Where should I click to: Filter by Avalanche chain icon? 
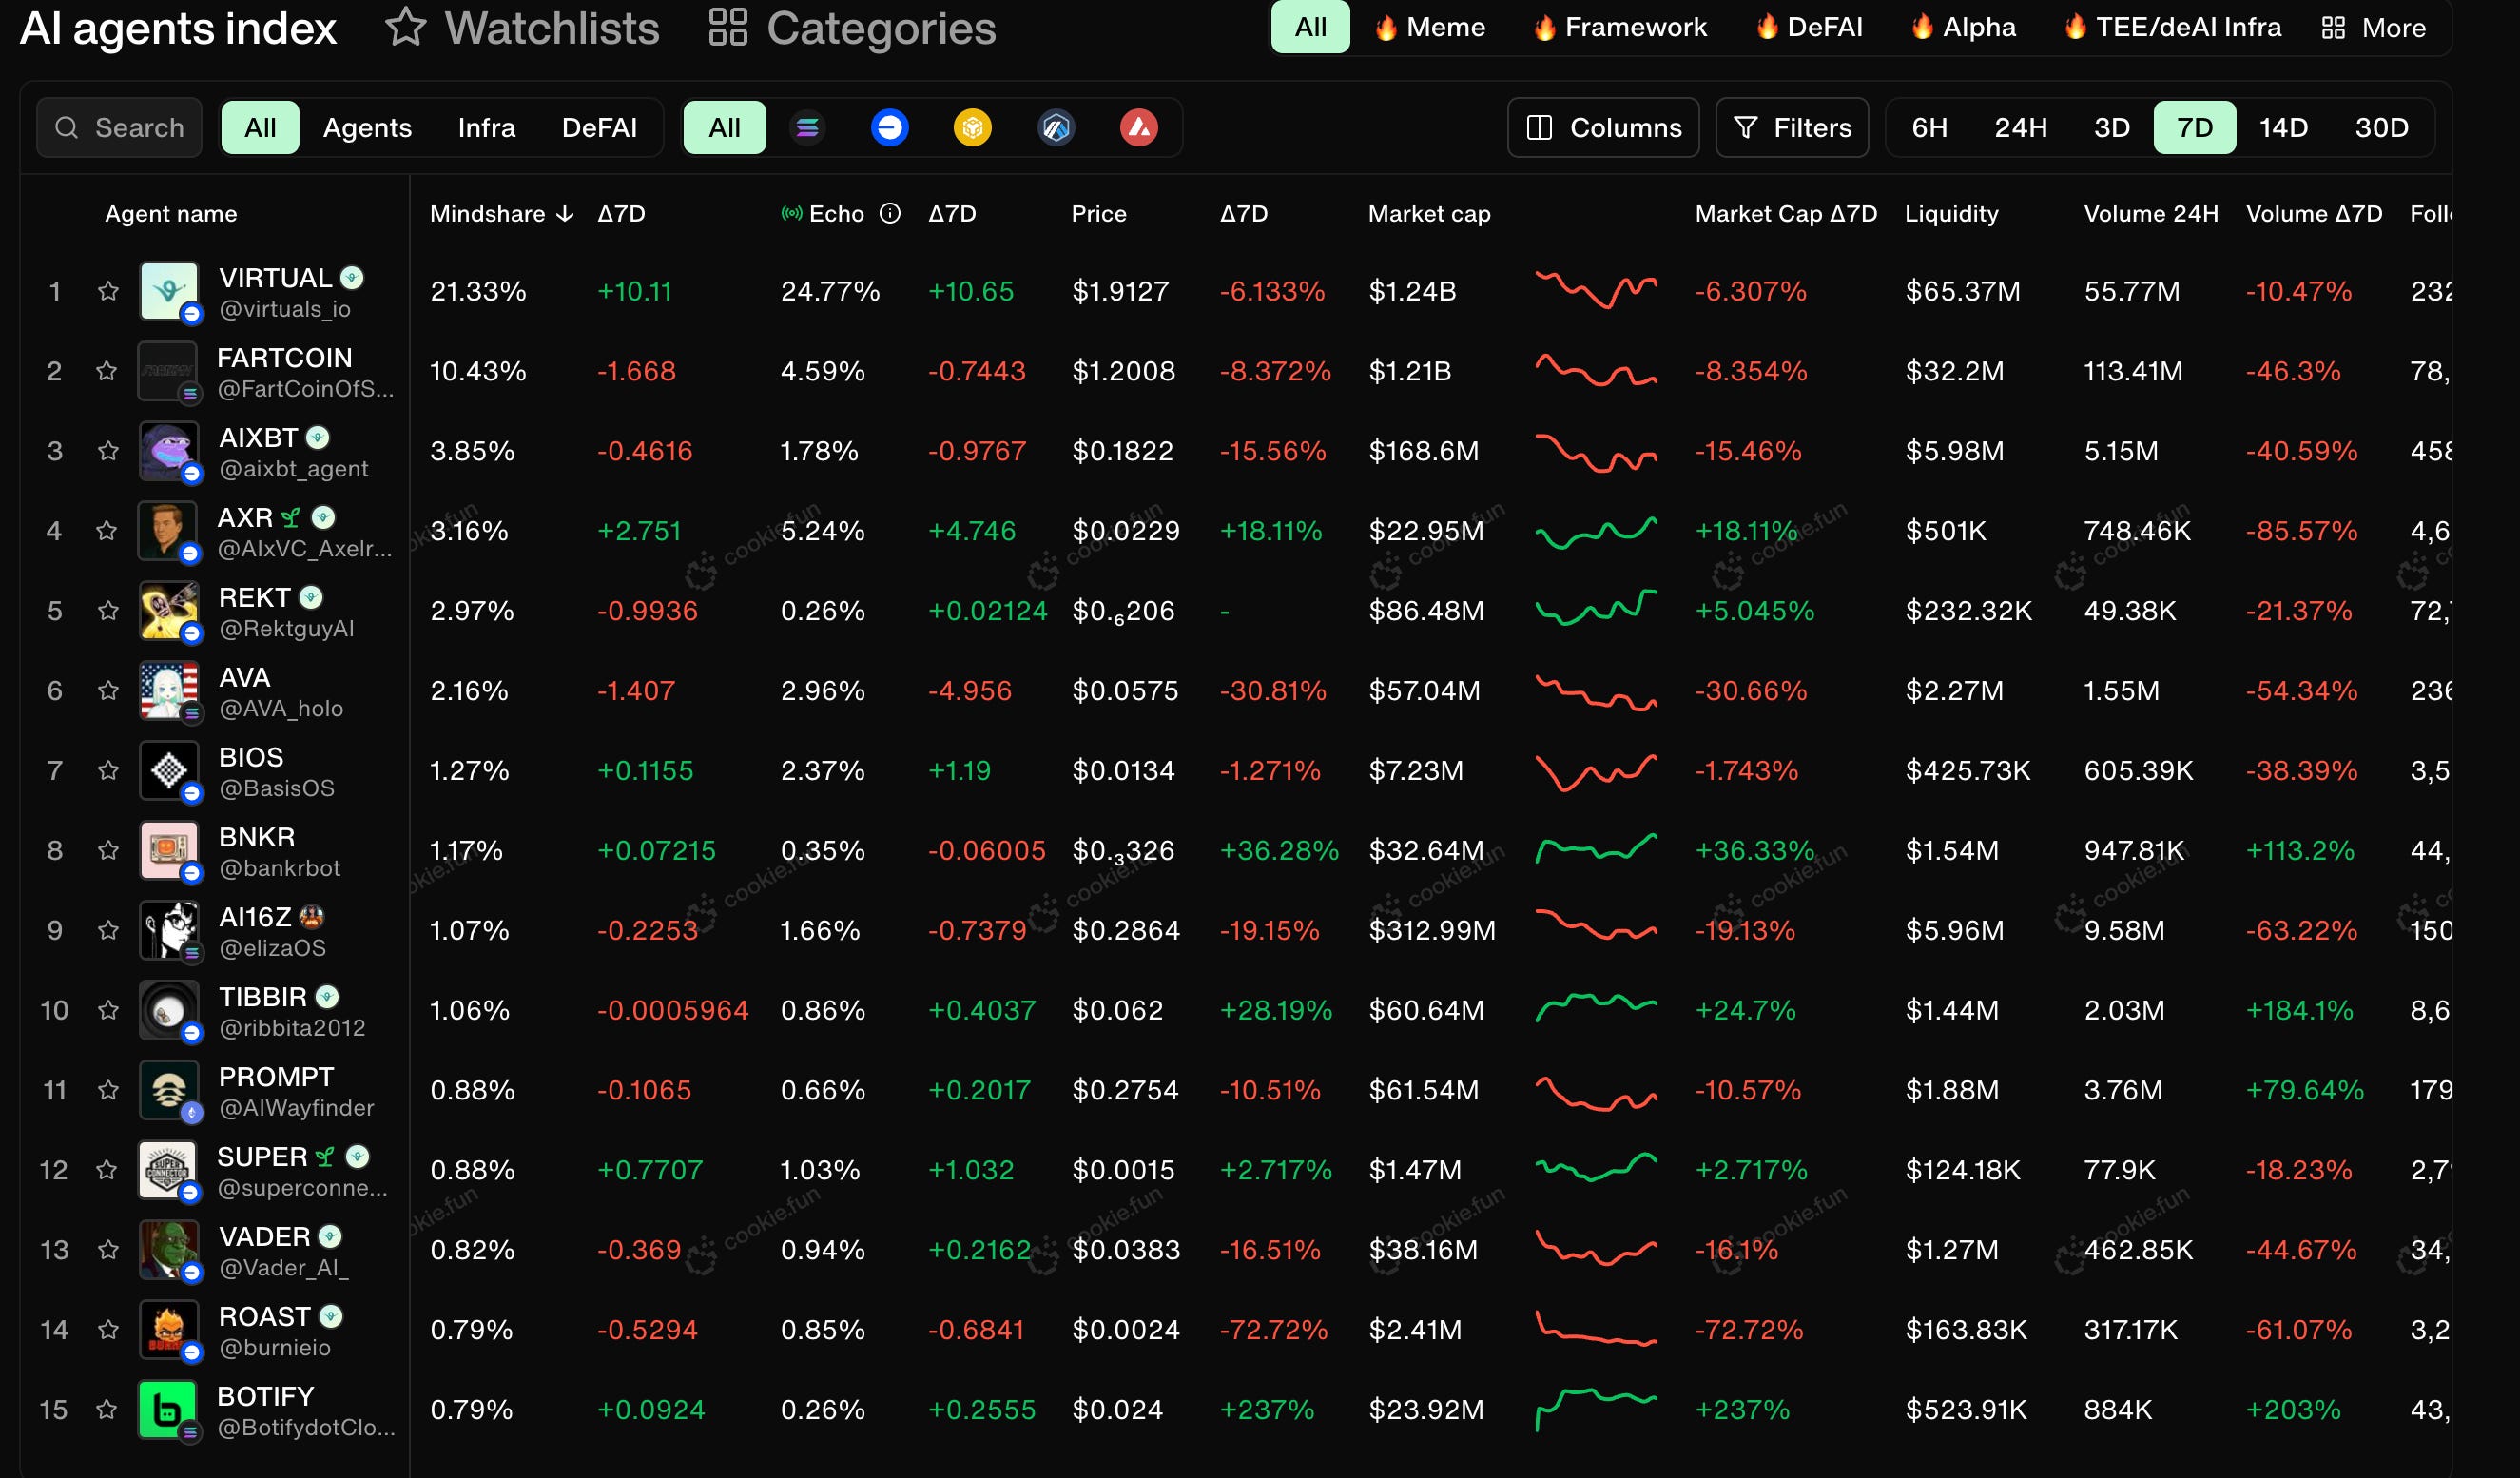click(x=1138, y=128)
